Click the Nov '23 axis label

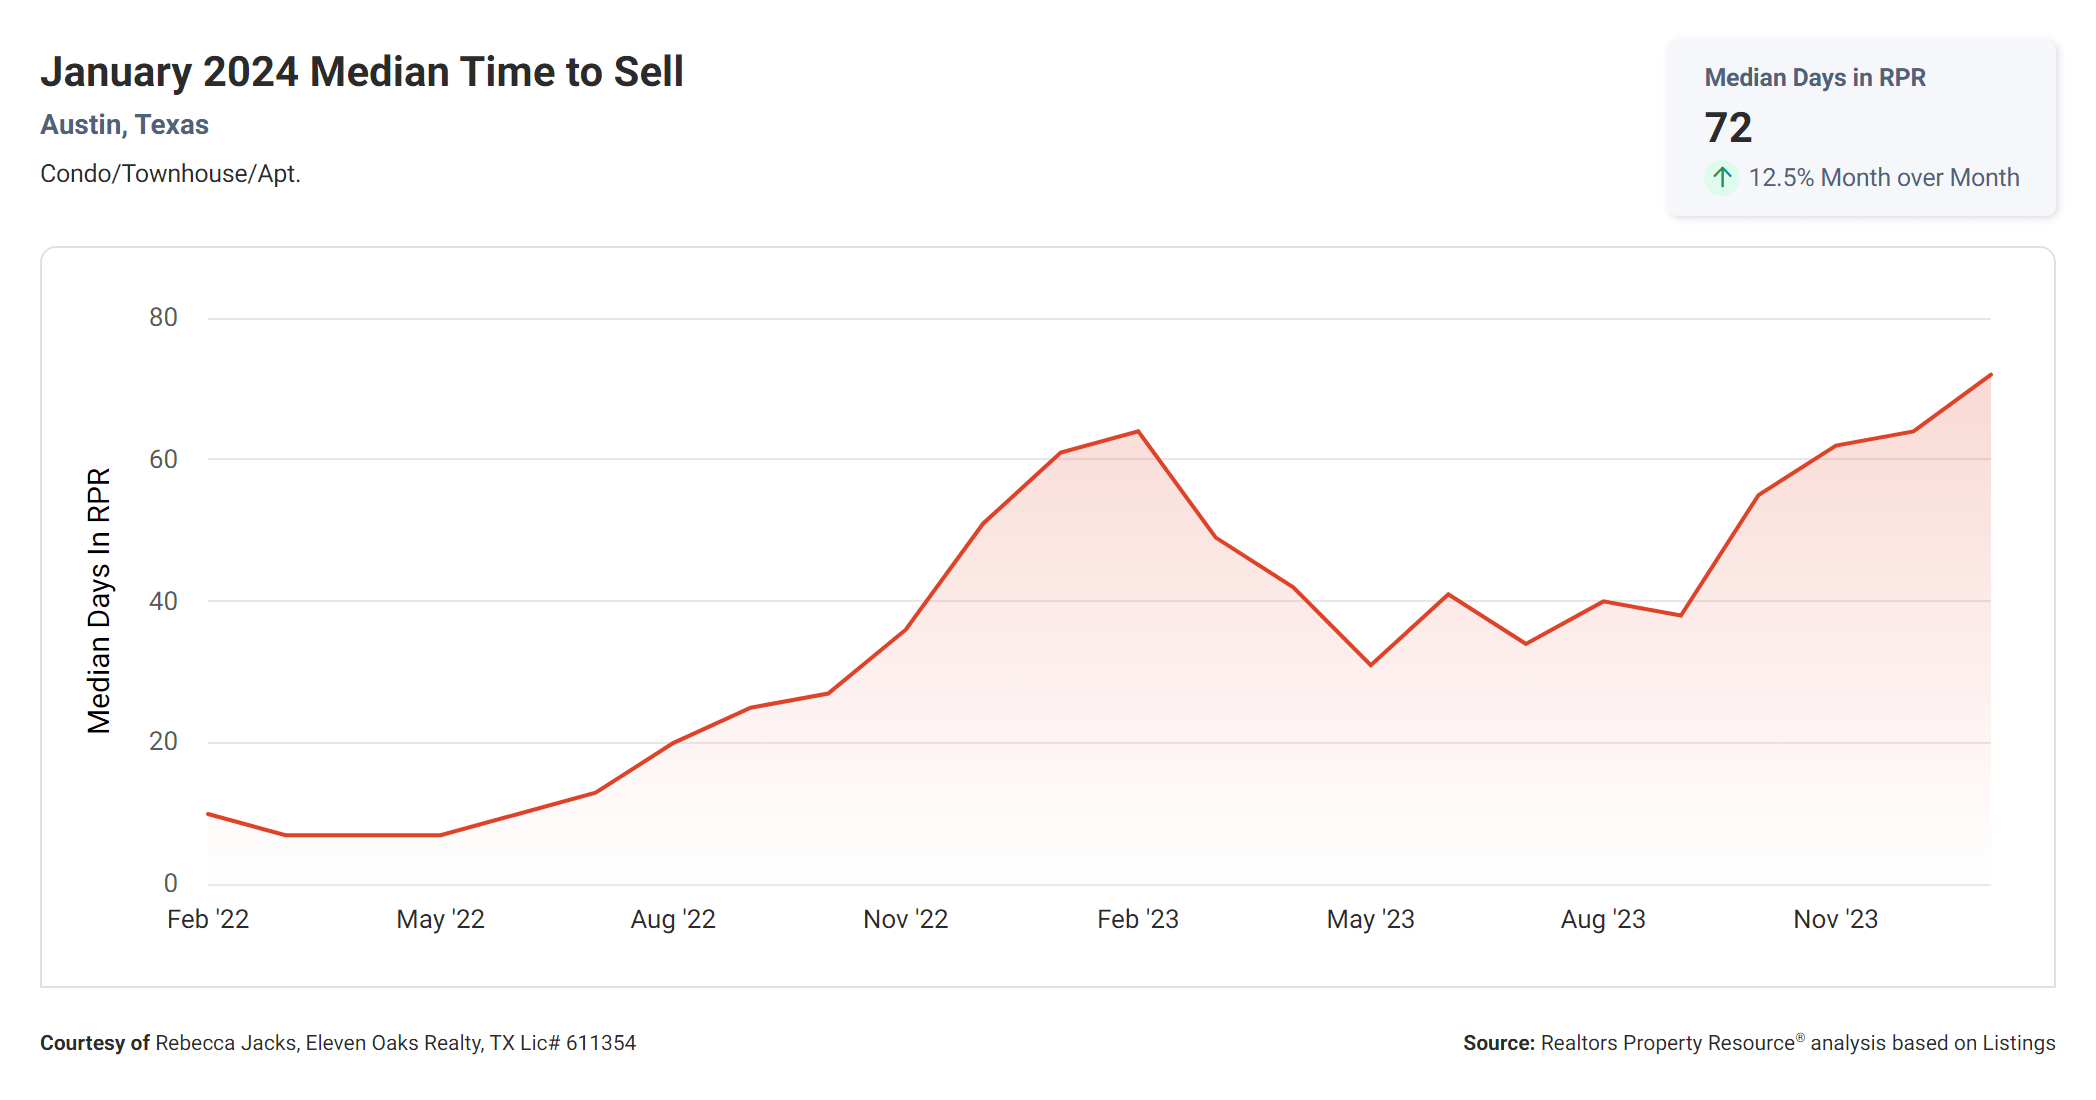click(1835, 919)
